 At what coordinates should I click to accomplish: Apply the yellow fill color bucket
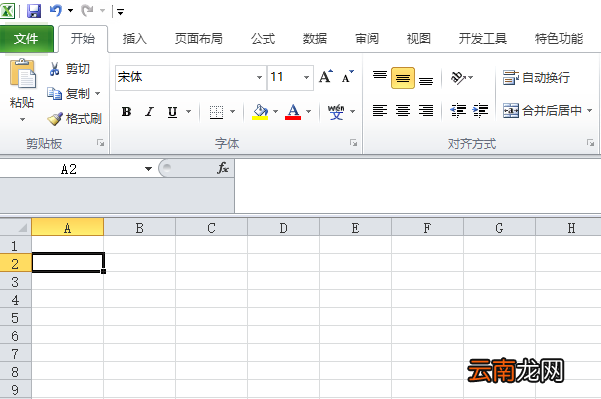click(260, 112)
